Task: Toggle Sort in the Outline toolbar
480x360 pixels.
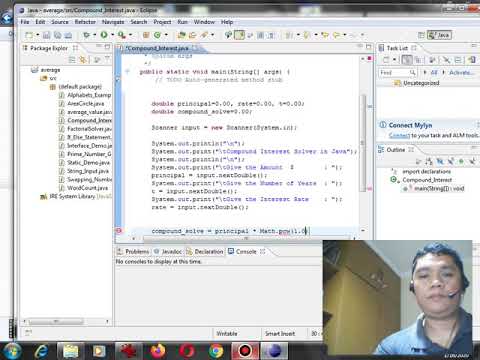Action: (429, 162)
